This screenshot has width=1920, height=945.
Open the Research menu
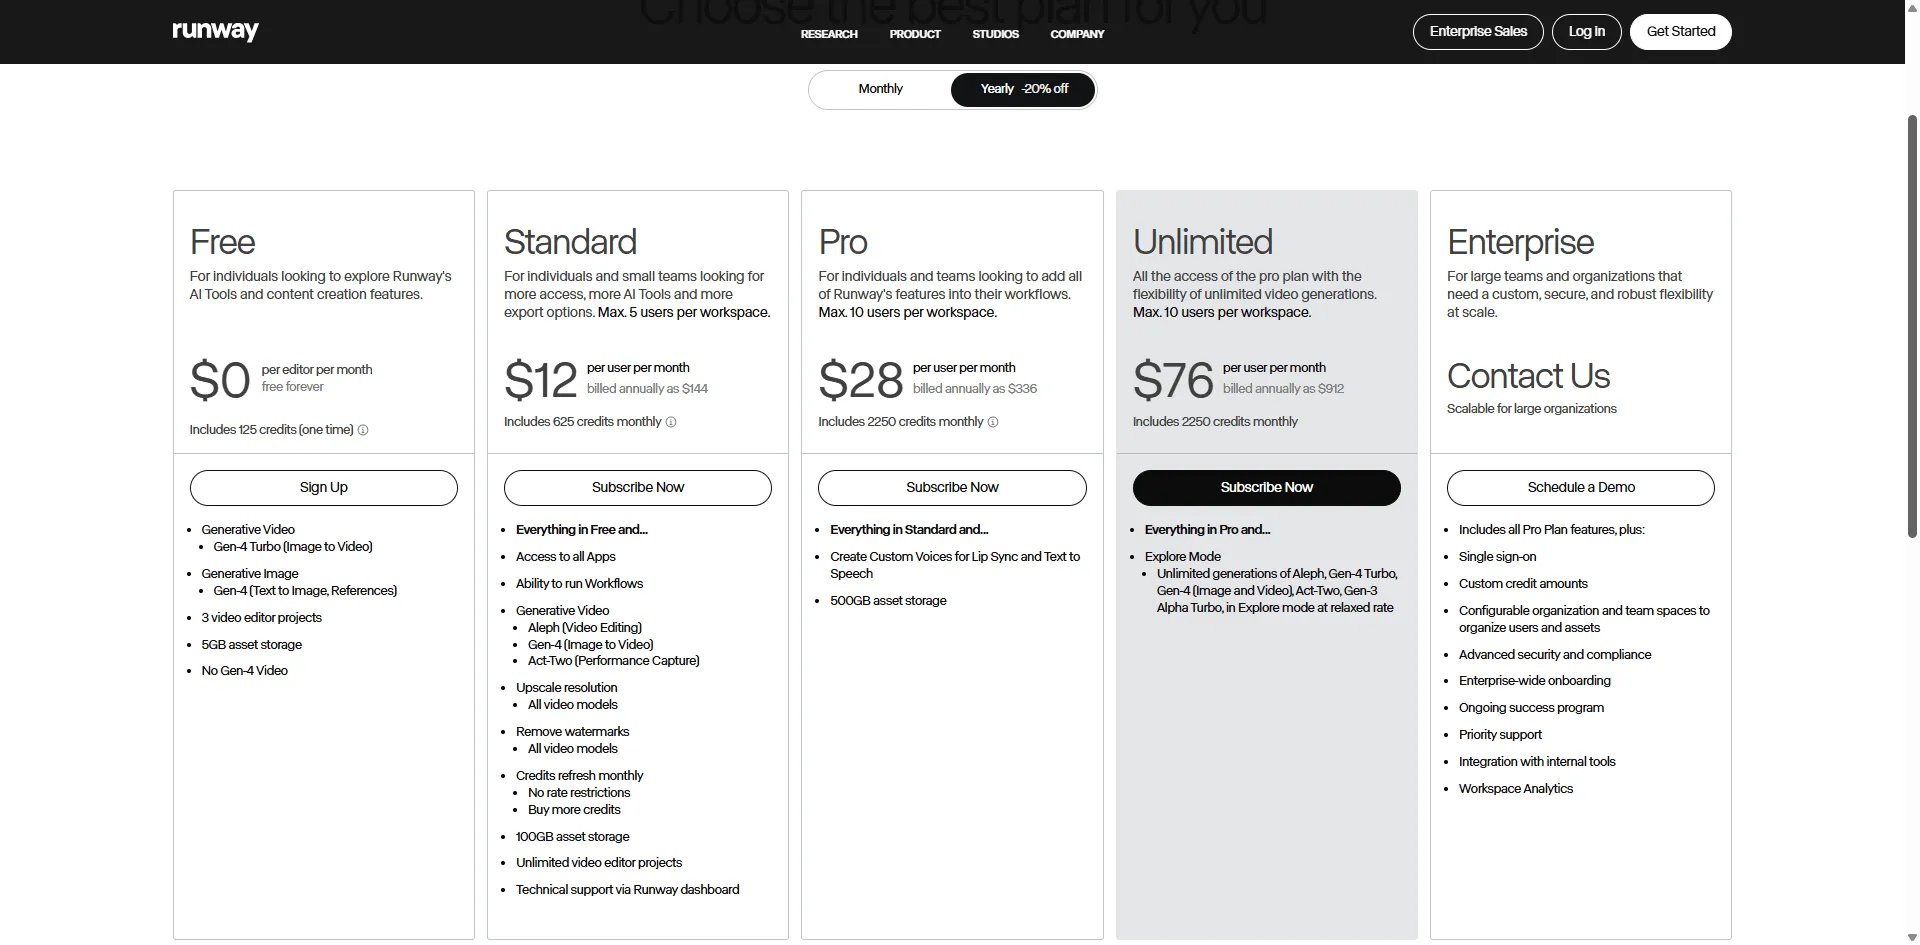click(829, 34)
